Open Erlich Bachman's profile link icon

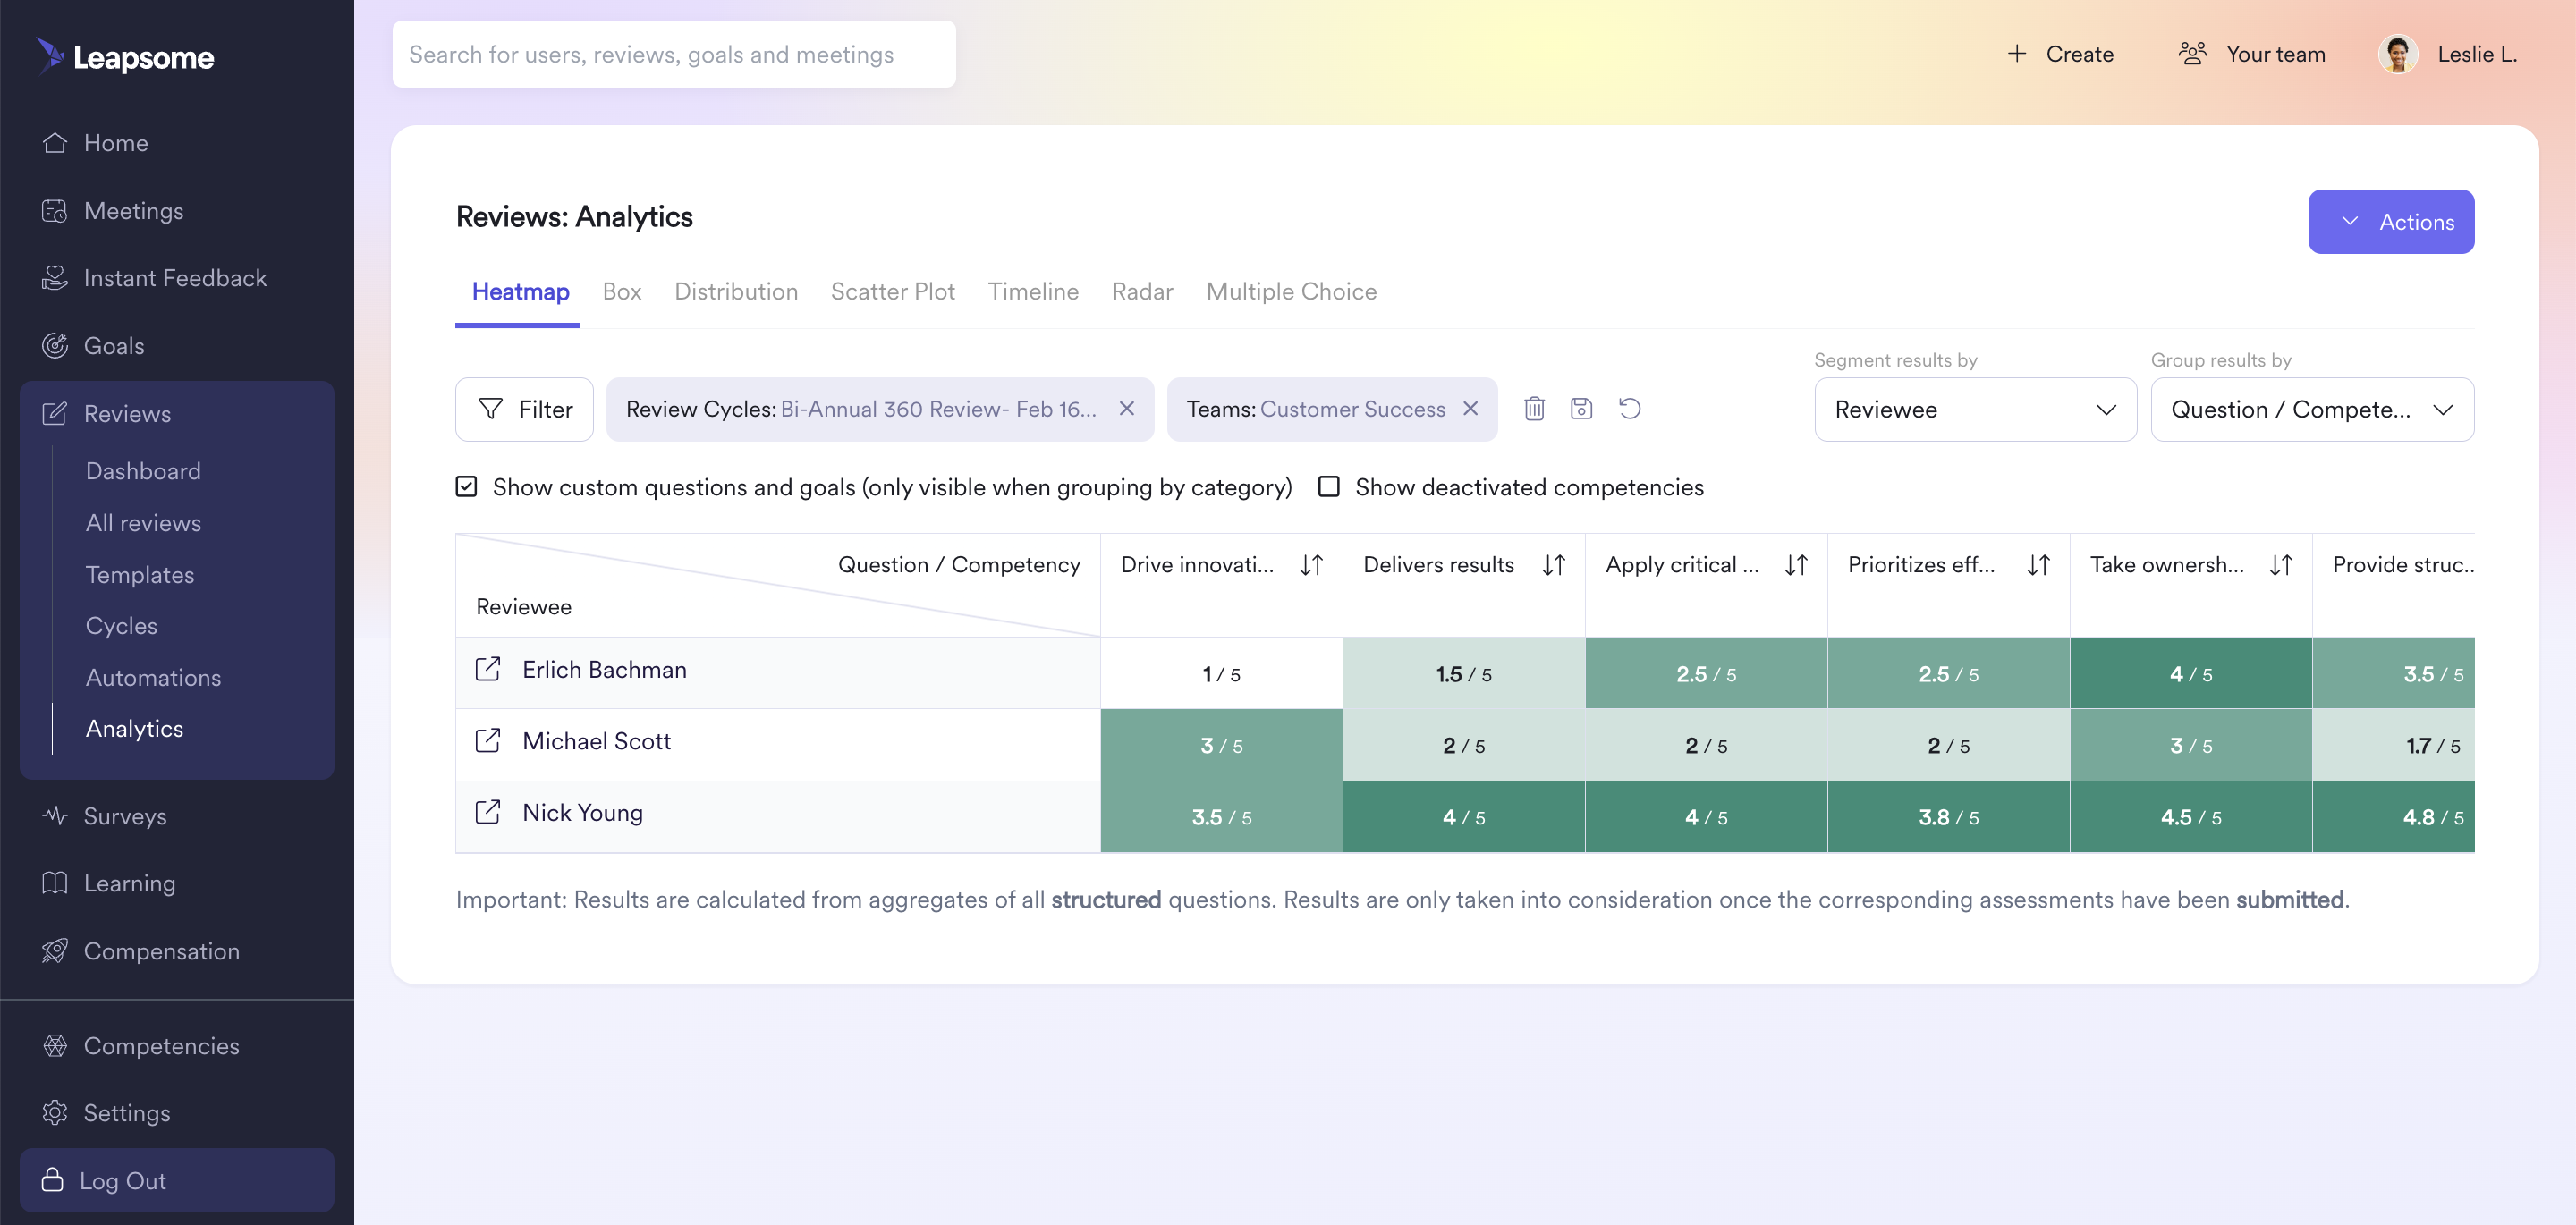coord(488,669)
